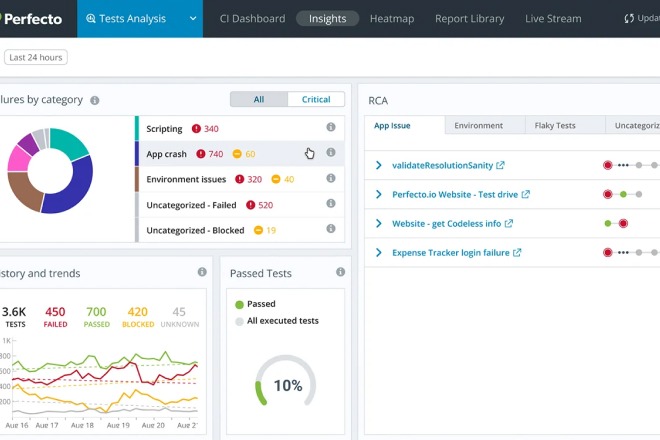Expand the validateResolutionSanity row
The image size is (660, 440).
pyautogui.click(x=378, y=166)
